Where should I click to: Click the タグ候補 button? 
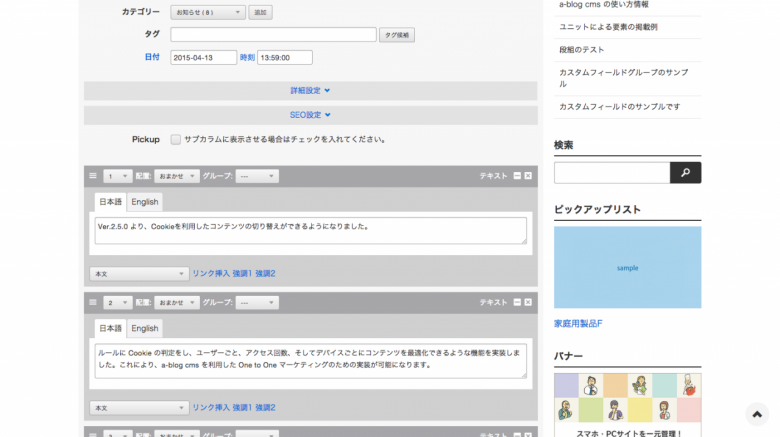(397, 35)
